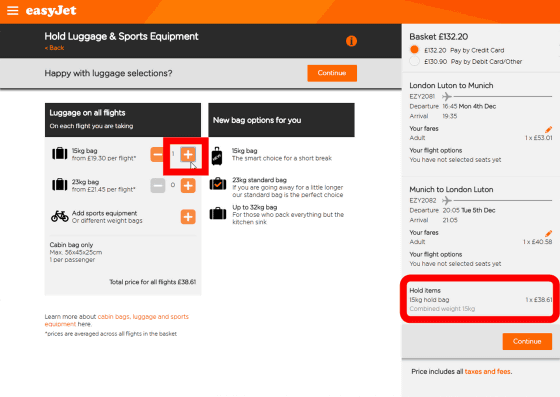The width and height of the screenshot is (560, 397).
Task: Click the Up to 32kg bag icon
Action: click(218, 213)
